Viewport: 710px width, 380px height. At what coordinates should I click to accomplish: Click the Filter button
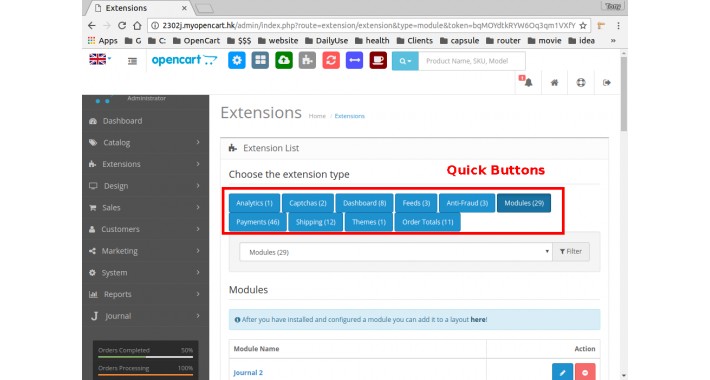(571, 251)
